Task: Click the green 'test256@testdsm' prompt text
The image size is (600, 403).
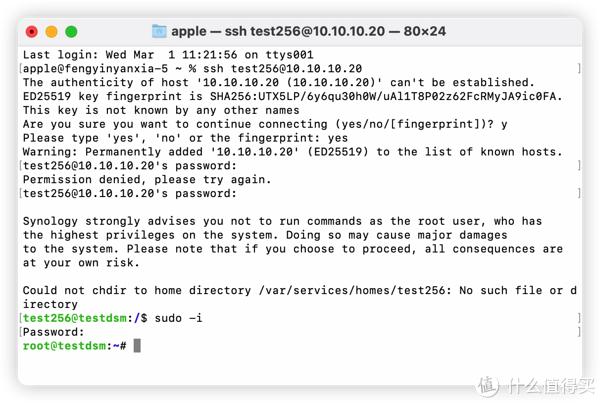Action: coord(75,318)
